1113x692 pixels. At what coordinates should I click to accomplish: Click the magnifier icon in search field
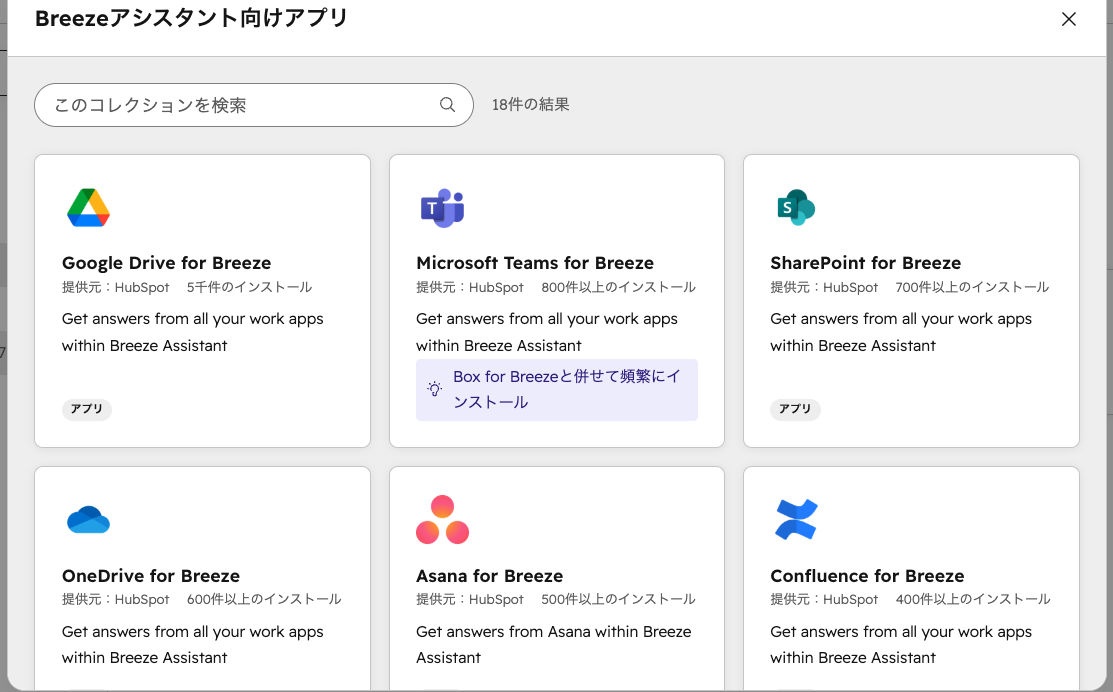click(x=447, y=105)
